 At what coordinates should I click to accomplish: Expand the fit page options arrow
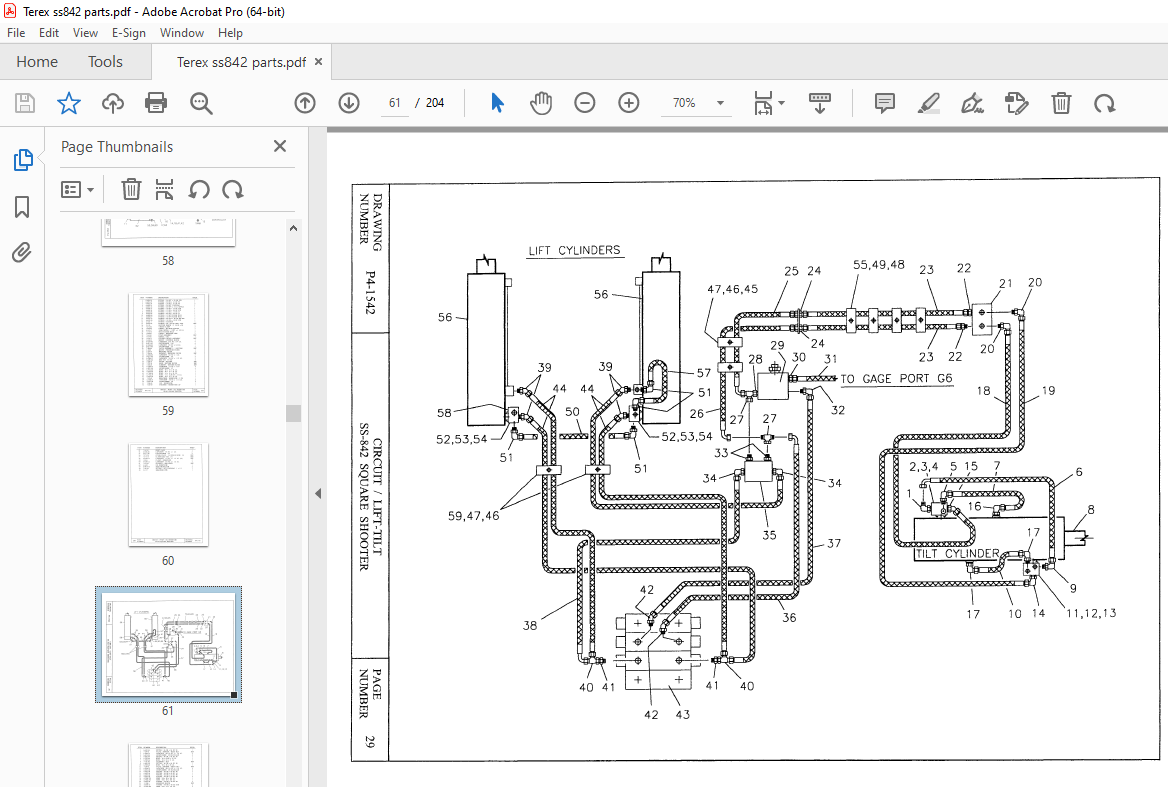click(781, 103)
